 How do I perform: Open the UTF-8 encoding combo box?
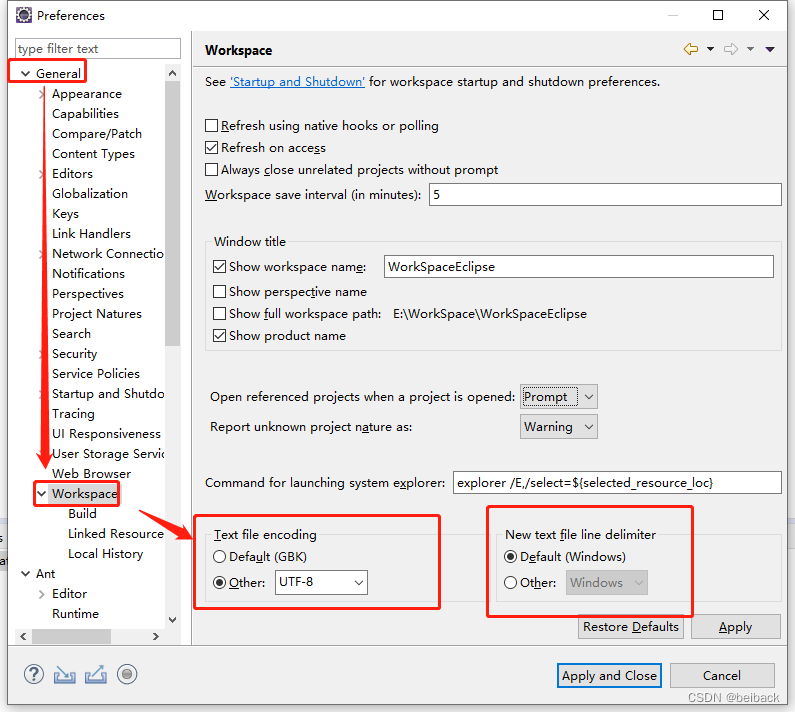pos(321,582)
